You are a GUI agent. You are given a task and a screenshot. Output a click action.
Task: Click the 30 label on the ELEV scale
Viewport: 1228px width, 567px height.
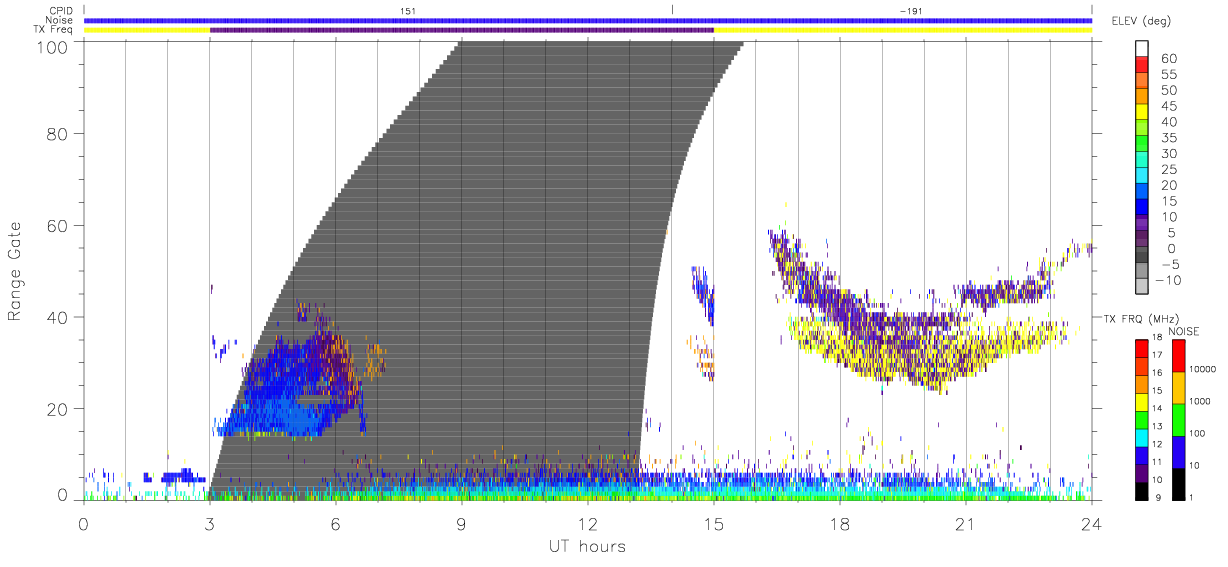point(1169,154)
